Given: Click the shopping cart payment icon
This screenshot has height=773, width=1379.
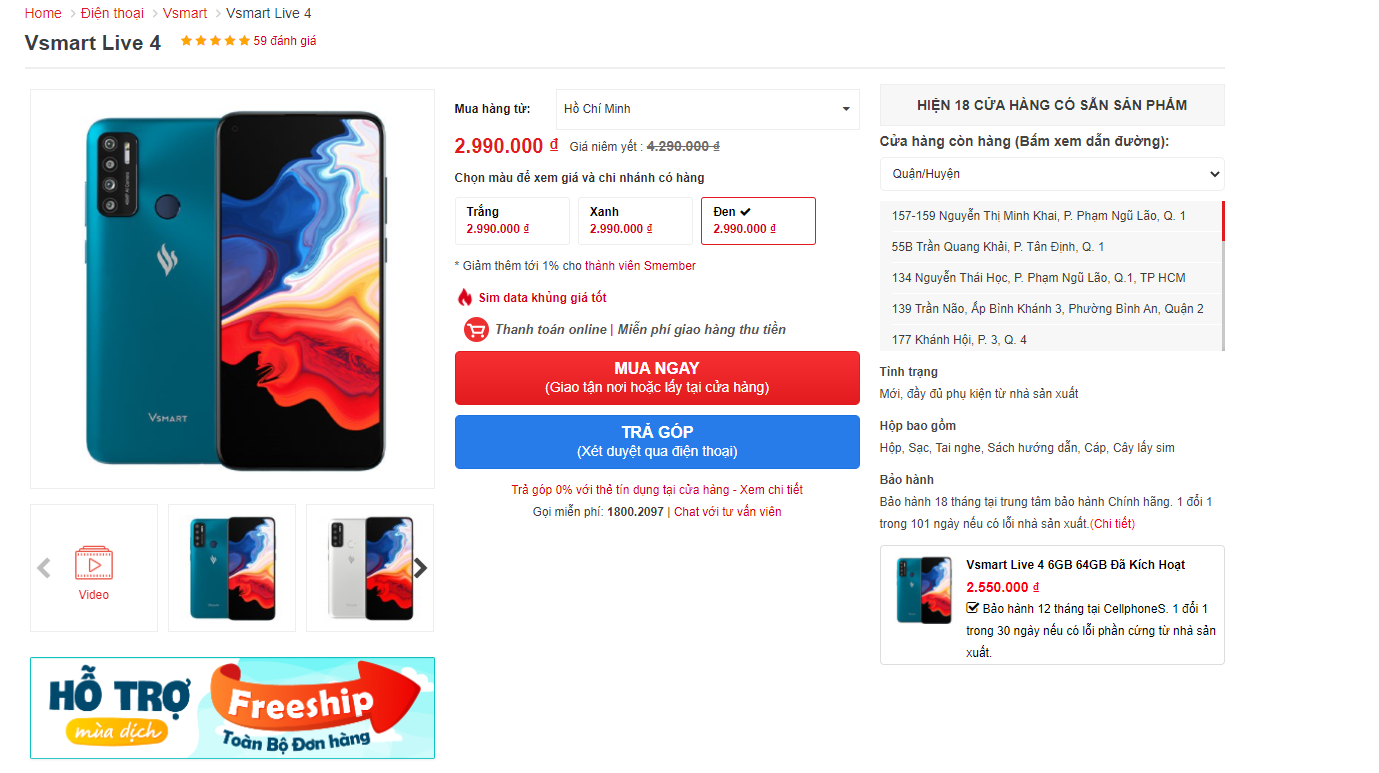Looking at the screenshot, I should [x=476, y=329].
